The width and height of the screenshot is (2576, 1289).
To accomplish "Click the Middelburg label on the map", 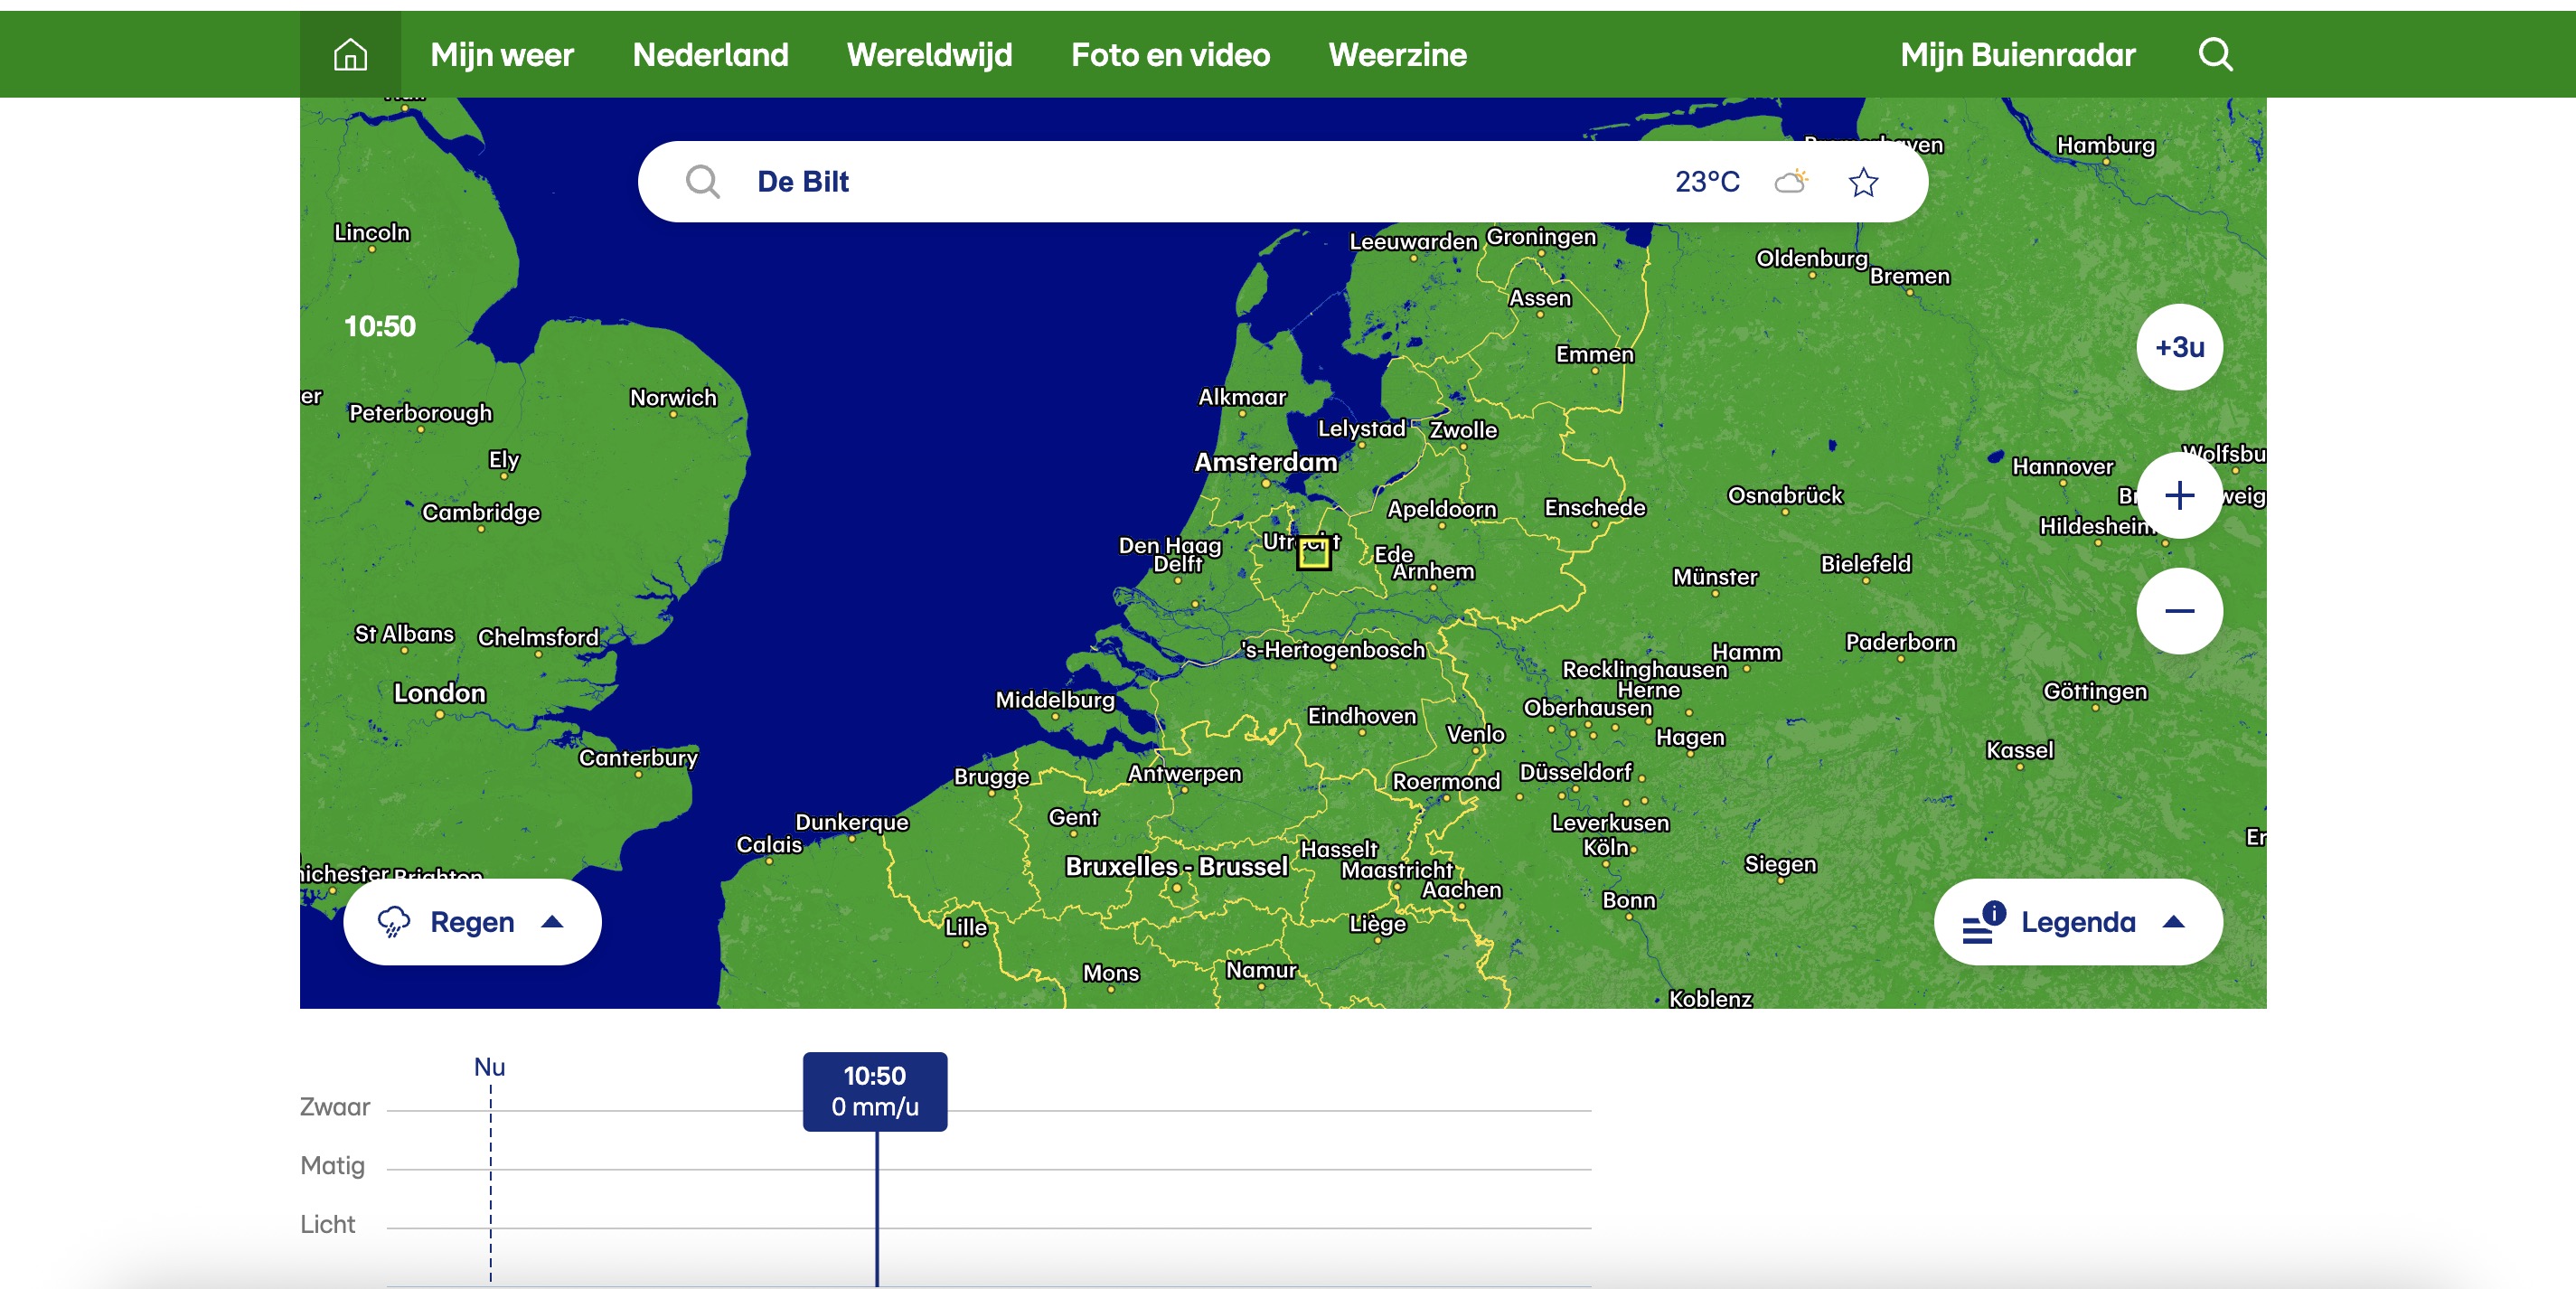I will pyautogui.click(x=1054, y=700).
